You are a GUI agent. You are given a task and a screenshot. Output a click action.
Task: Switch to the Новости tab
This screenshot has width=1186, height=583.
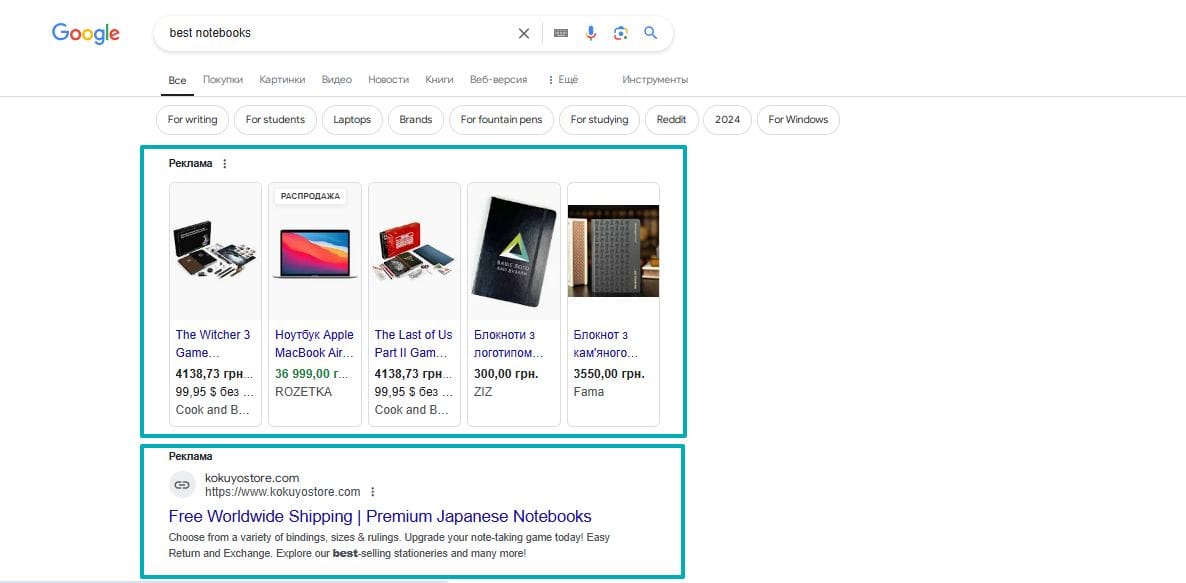coord(388,79)
